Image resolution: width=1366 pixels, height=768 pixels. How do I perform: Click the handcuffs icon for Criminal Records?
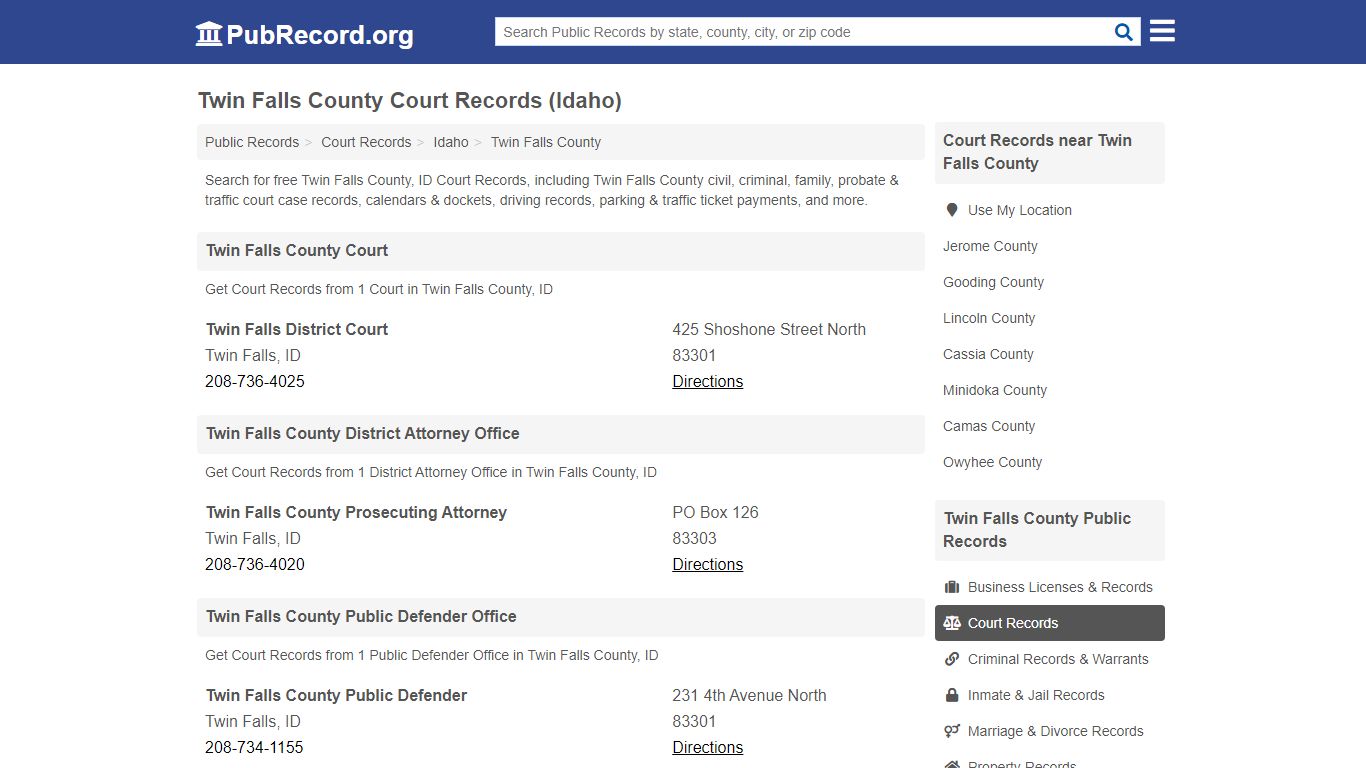pyautogui.click(x=952, y=659)
